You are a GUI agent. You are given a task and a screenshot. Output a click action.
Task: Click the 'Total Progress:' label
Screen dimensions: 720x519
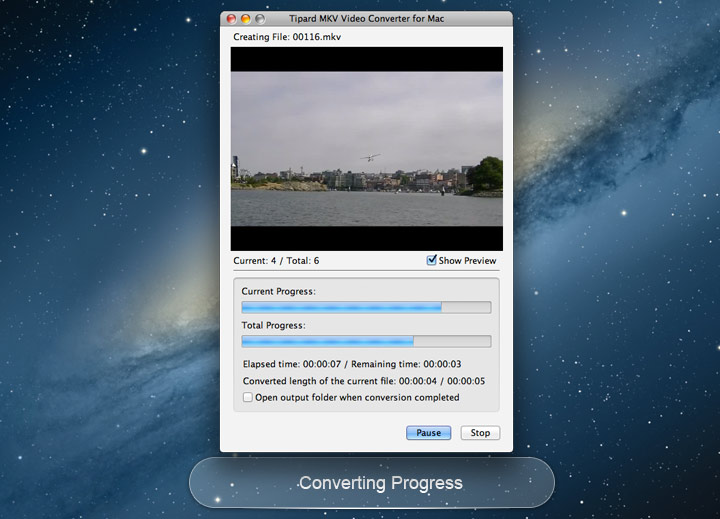[x=273, y=325]
